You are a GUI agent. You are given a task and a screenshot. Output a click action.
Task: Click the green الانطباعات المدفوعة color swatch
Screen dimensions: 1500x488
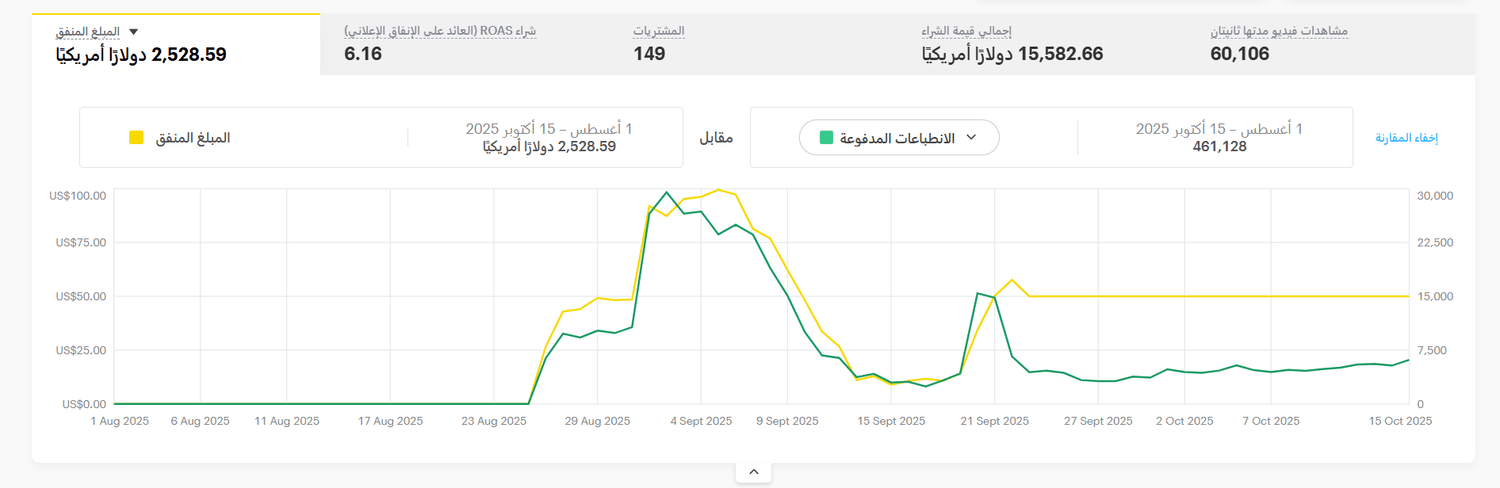826,137
